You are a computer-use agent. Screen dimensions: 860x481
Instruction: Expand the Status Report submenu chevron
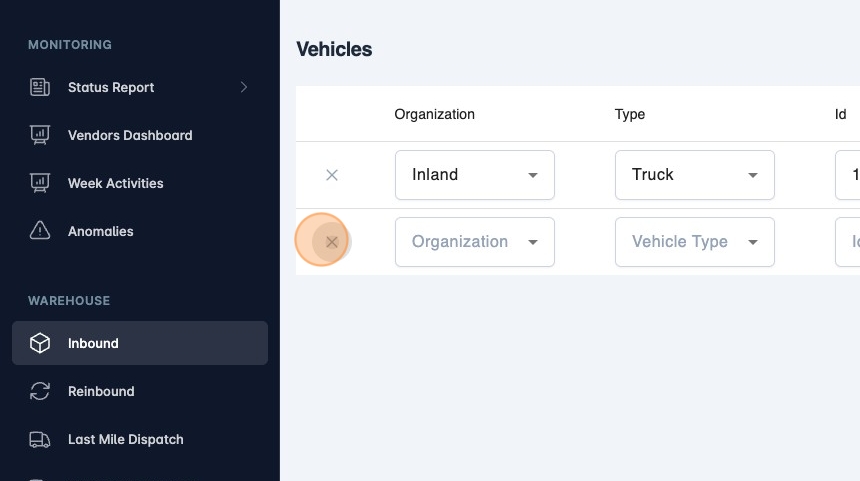point(244,87)
